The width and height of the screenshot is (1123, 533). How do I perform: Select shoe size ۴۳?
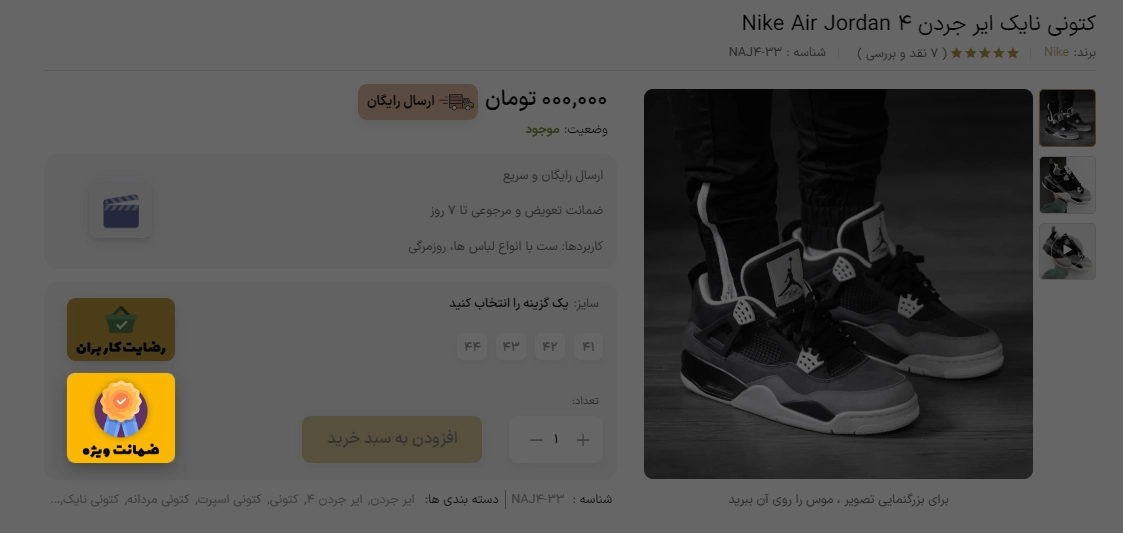click(x=511, y=347)
